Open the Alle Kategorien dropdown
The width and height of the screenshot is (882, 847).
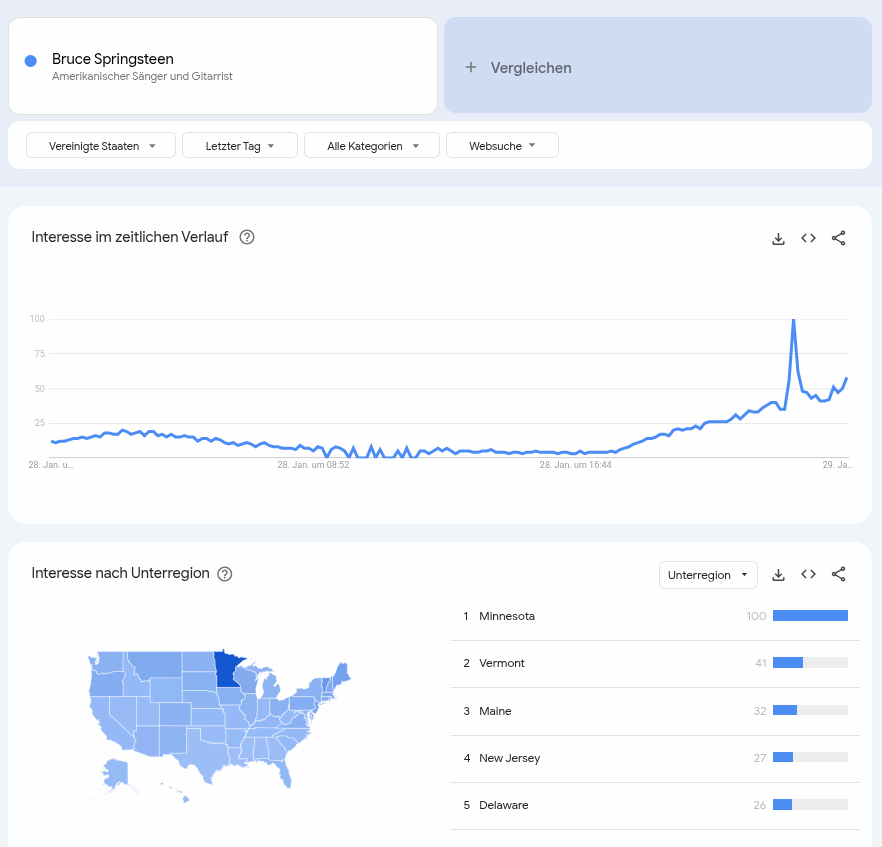371,146
